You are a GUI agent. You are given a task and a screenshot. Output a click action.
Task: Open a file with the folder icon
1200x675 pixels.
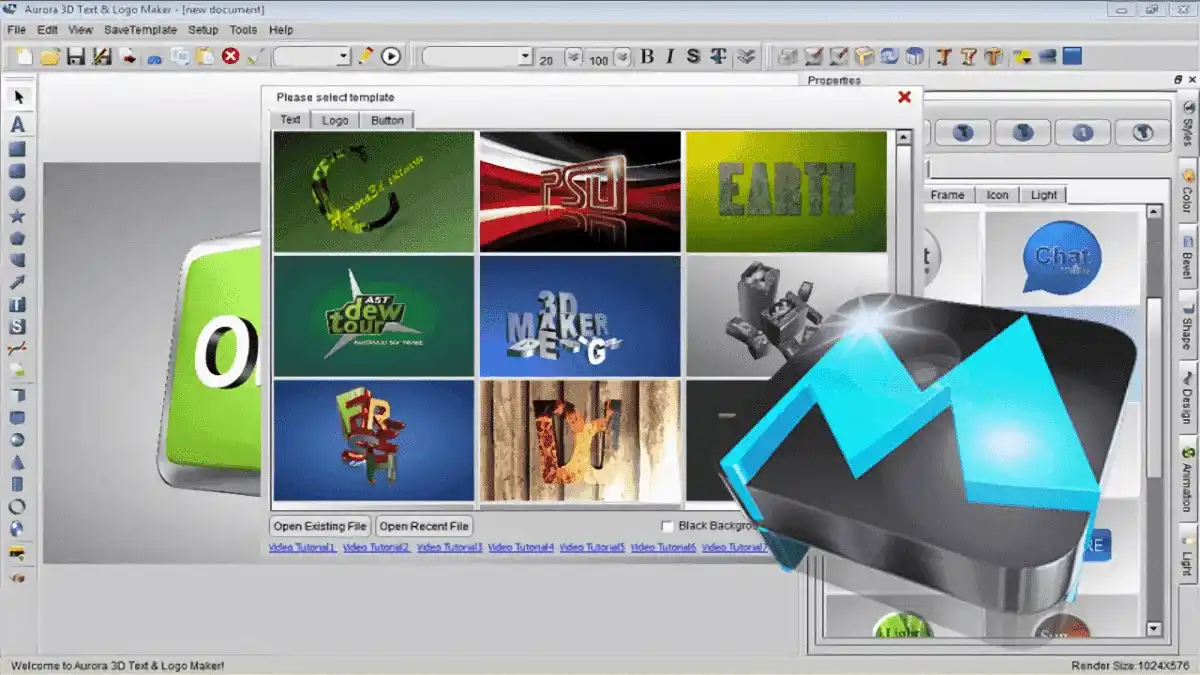(49, 57)
